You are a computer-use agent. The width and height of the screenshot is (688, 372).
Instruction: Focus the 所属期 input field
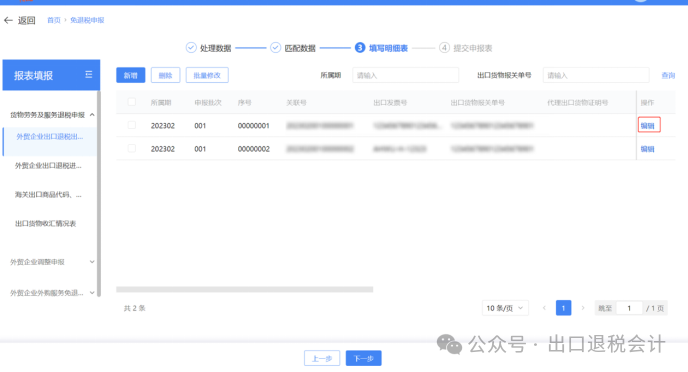[405, 75]
